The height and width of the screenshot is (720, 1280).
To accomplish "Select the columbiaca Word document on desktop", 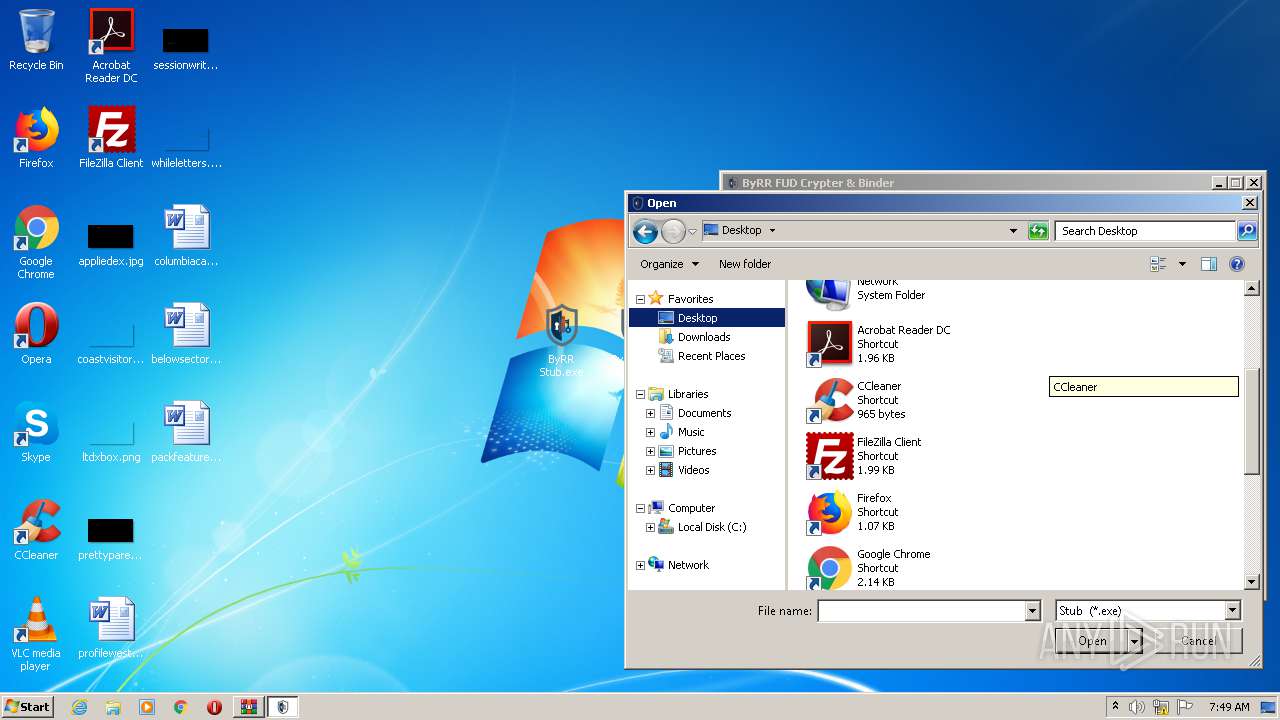I will 186,236.
